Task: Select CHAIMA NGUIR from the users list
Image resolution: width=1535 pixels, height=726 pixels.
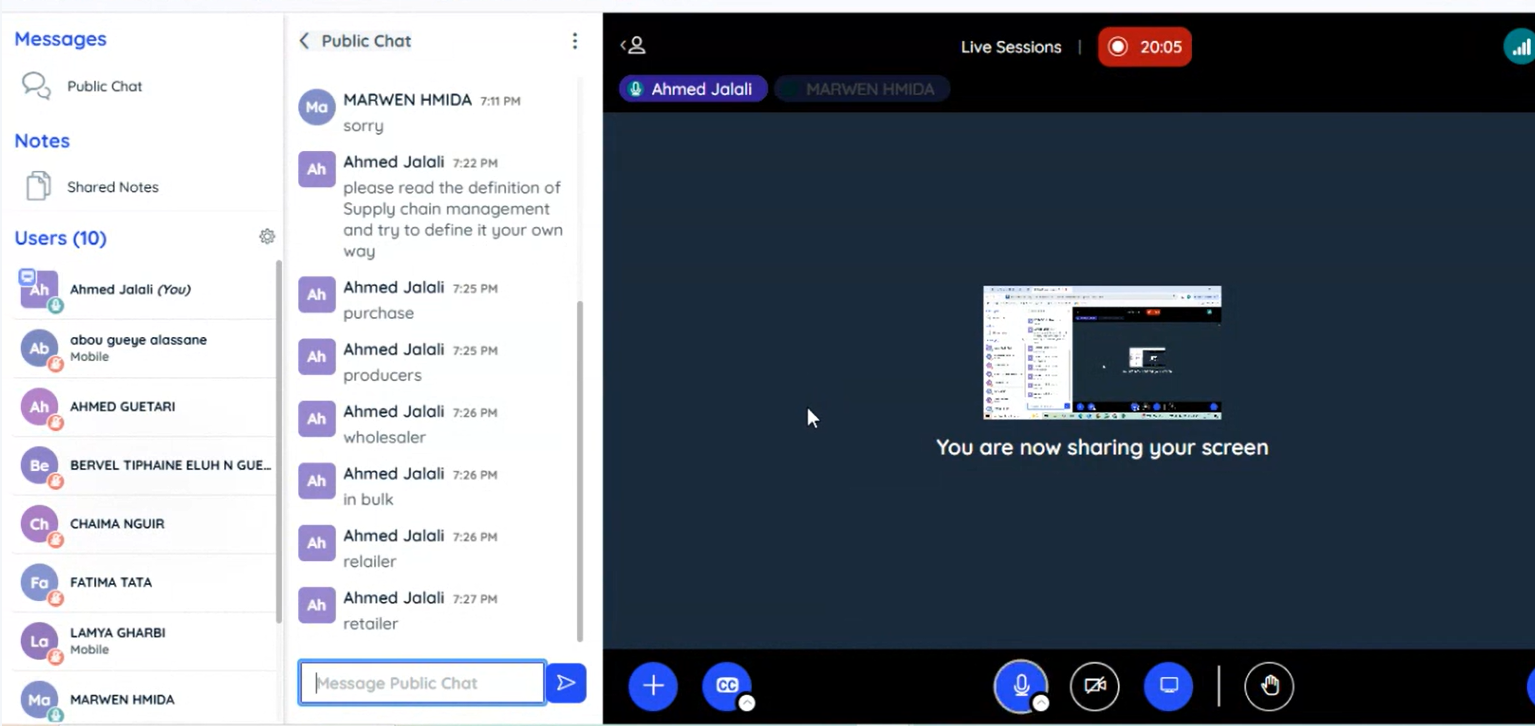Action: click(117, 524)
